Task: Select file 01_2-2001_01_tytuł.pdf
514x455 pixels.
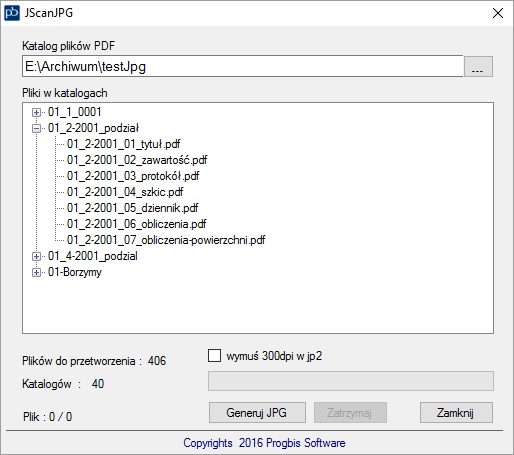Action: 123,144
